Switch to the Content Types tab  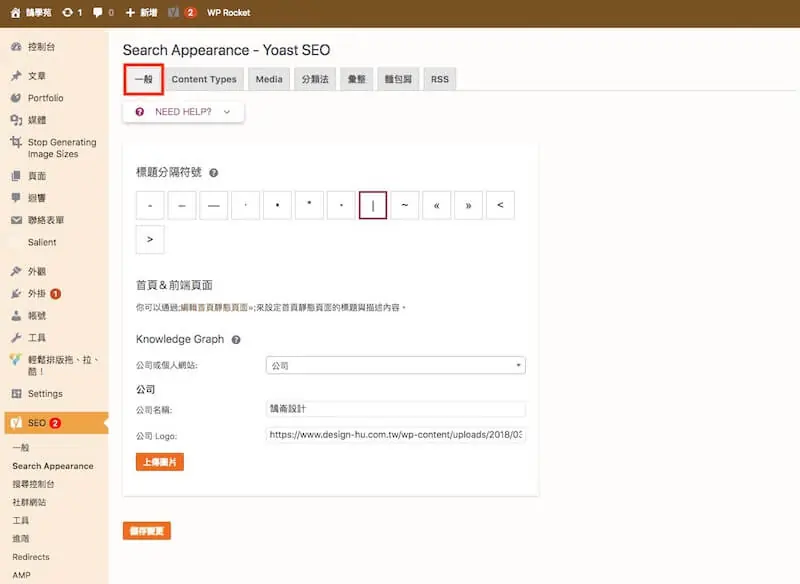click(x=204, y=79)
